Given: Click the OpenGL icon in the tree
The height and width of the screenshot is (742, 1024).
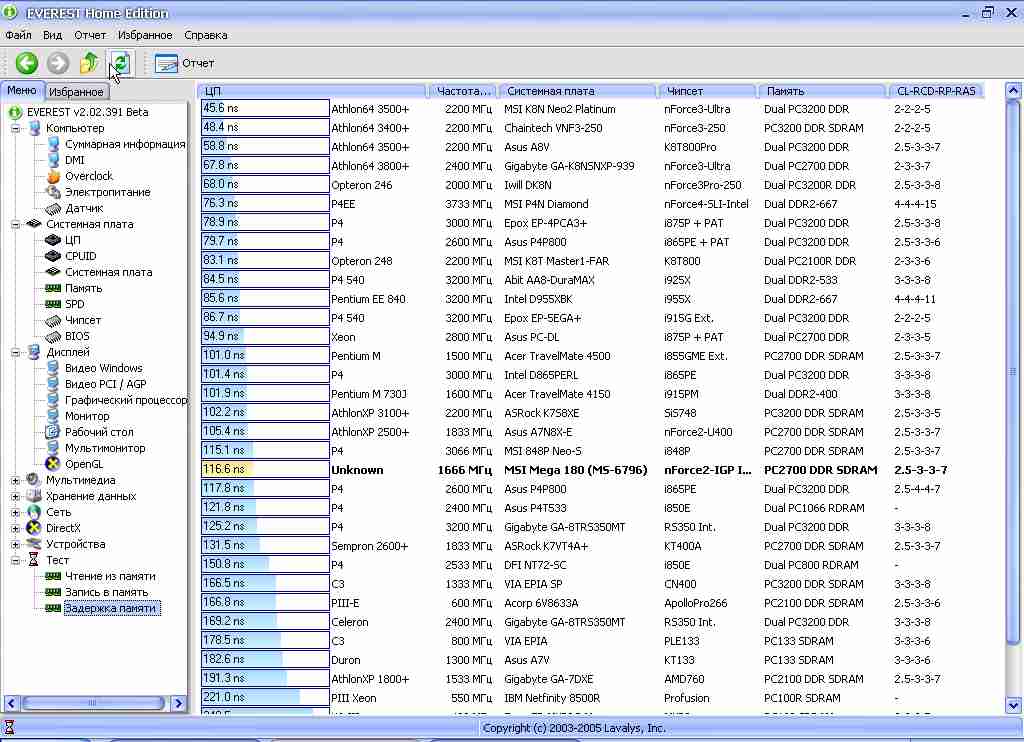Looking at the screenshot, I should pos(53,464).
